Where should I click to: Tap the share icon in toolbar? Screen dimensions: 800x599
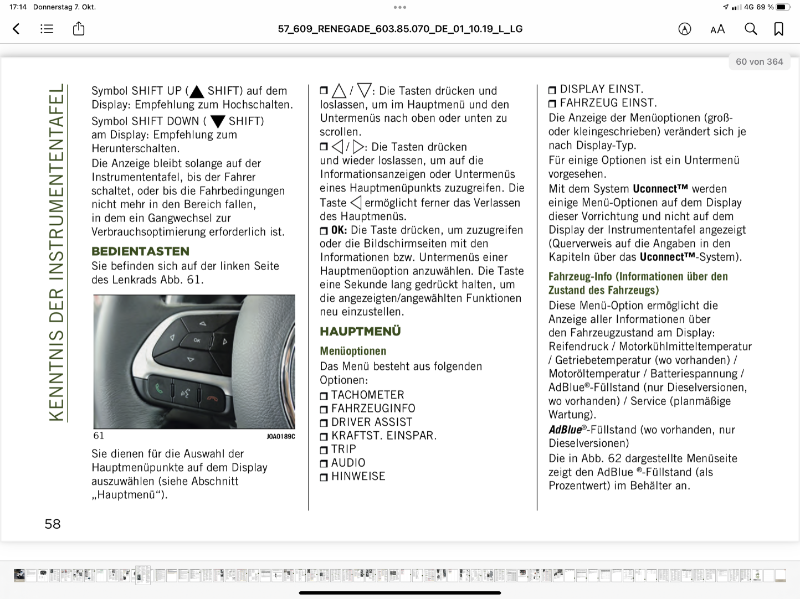pyautogui.click(x=78, y=29)
